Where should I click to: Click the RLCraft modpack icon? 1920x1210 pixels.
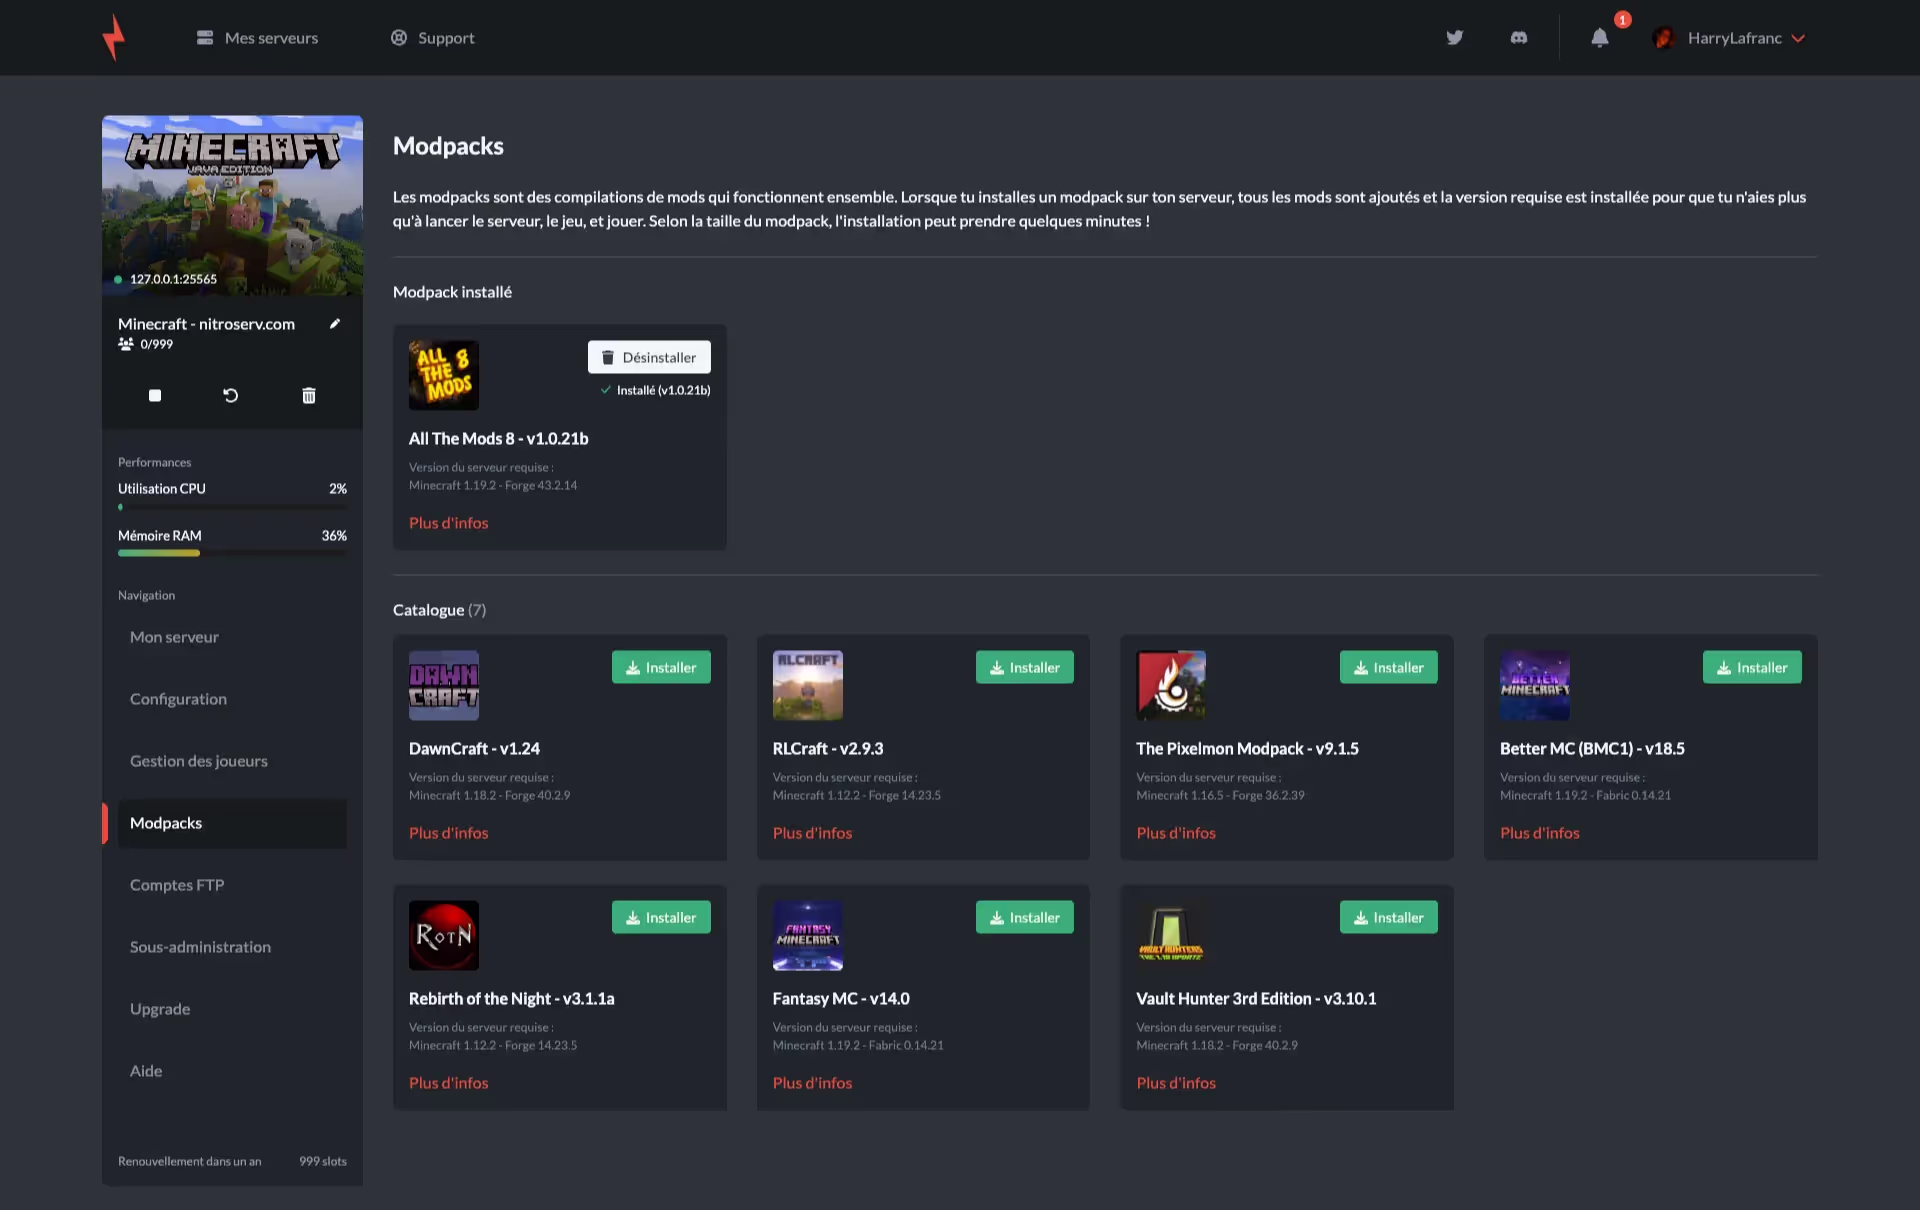808,685
